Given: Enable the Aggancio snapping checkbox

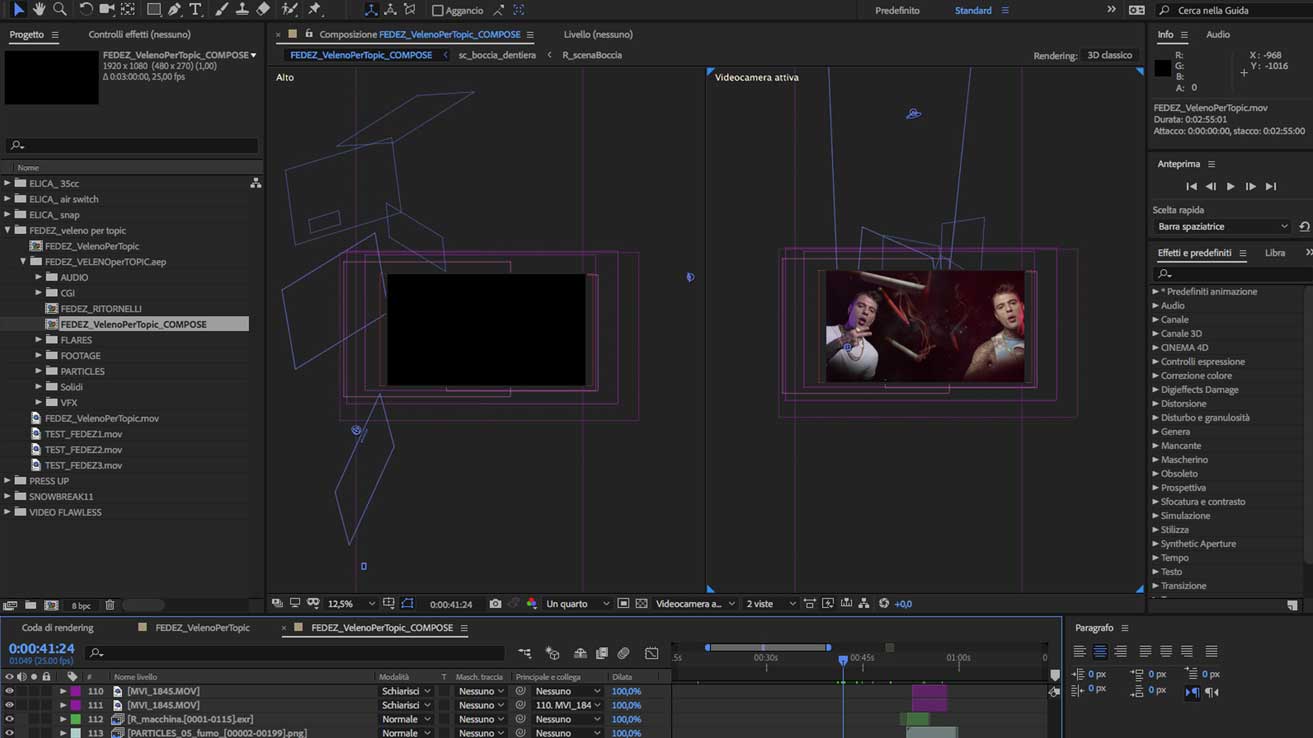Looking at the screenshot, I should [437, 10].
